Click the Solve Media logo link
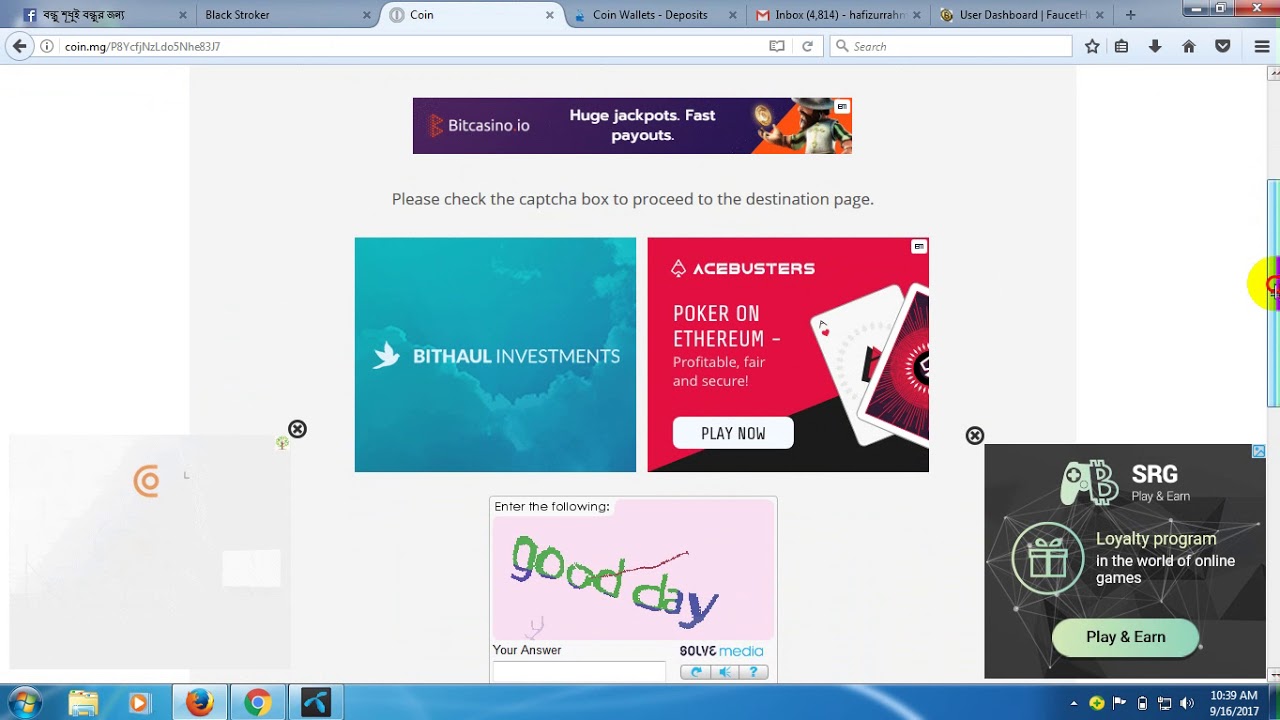Screen dimensions: 1280x720 721,651
